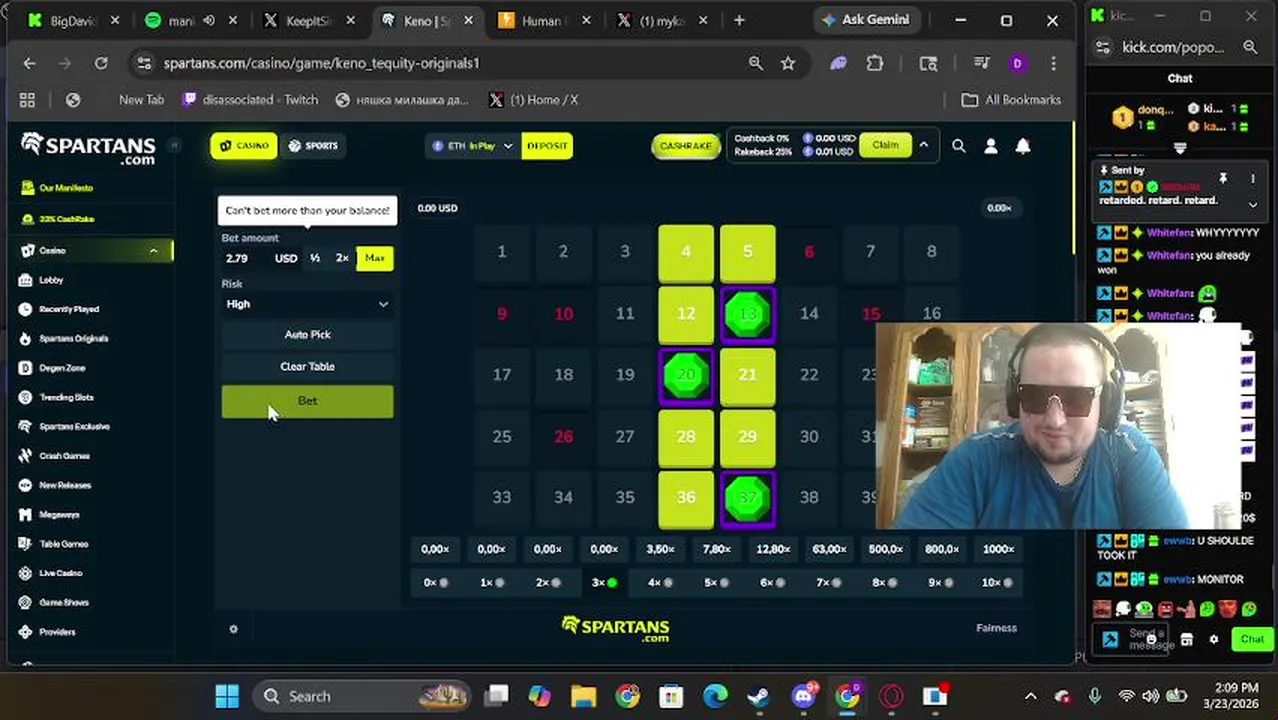Set bet to Max
Image resolution: width=1278 pixels, height=720 pixels.
point(375,258)
